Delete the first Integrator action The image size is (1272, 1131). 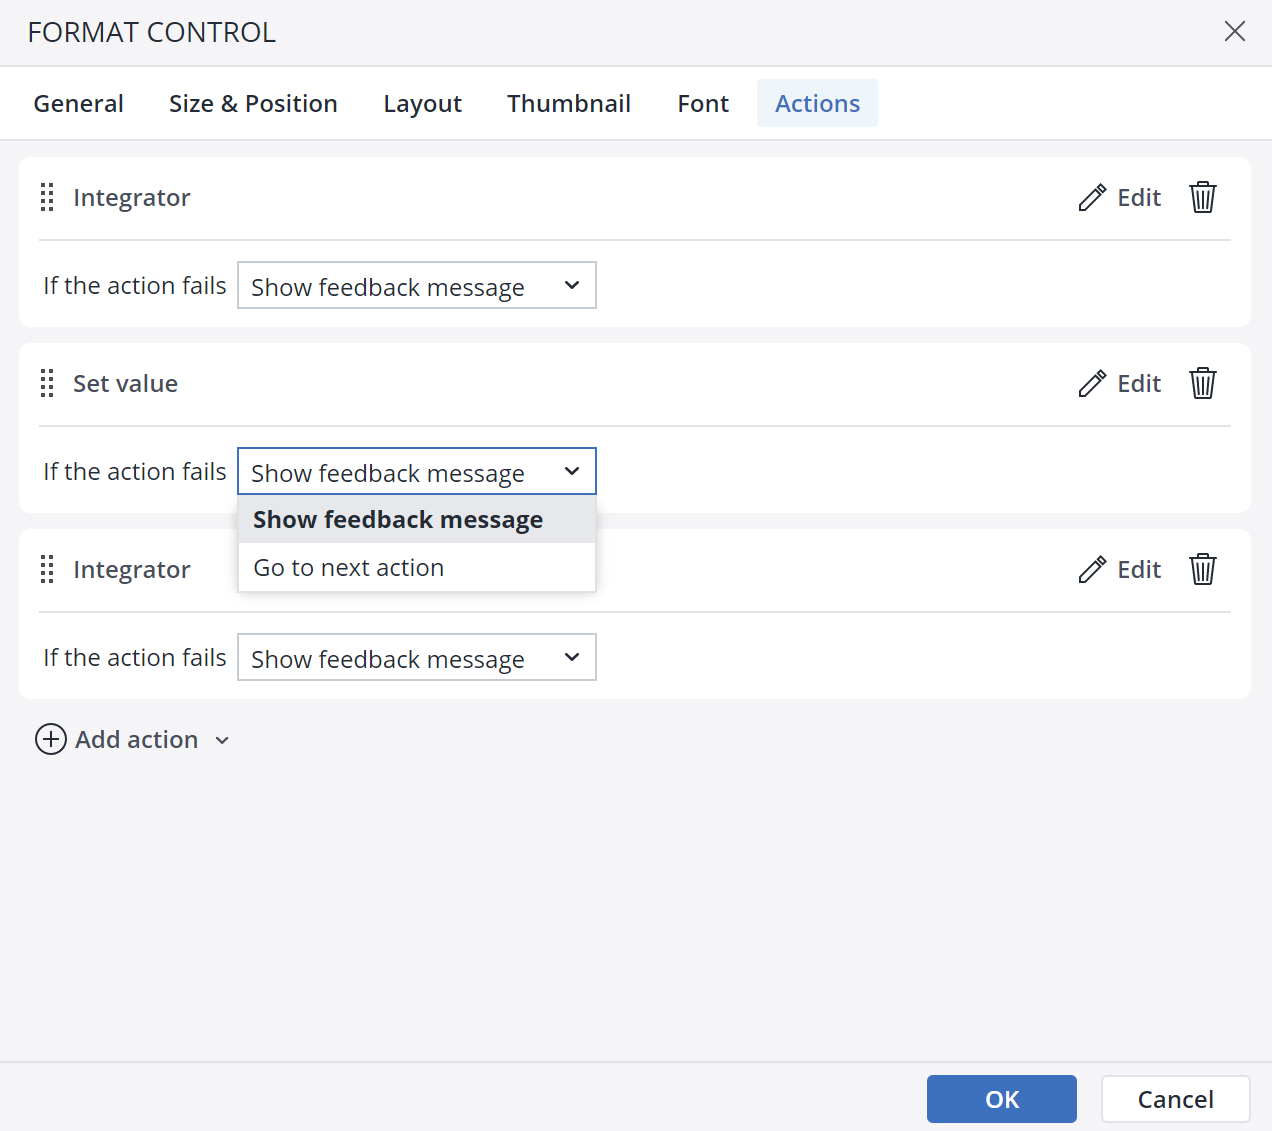point(1202,198)
